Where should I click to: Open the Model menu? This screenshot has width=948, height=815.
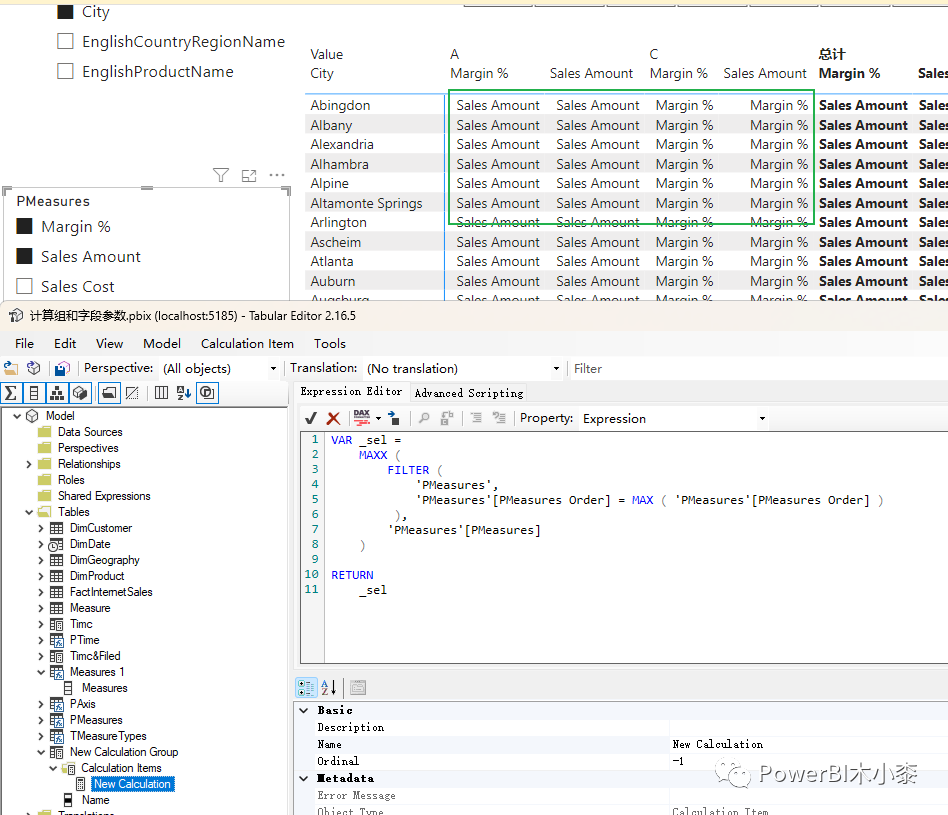coord(162,343)
